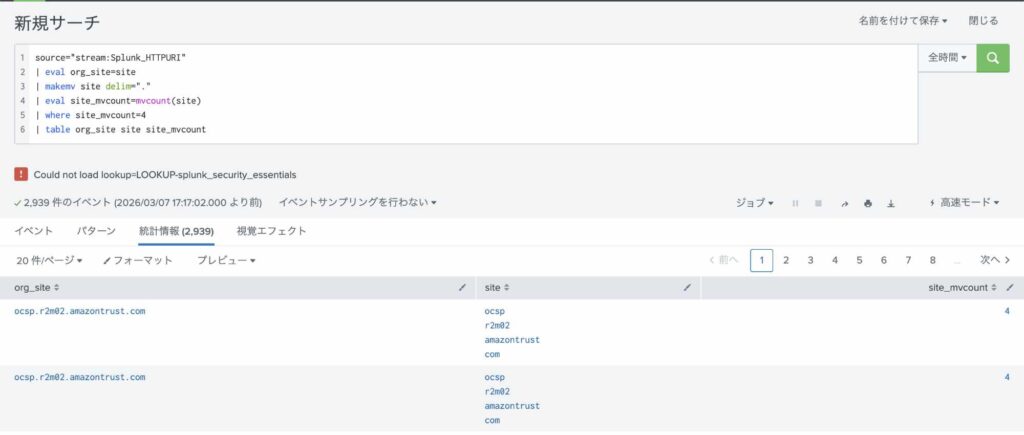This screenshot has width=1024, height=435.
Task: Click the red lookup error warning icon
Action: 21,174
